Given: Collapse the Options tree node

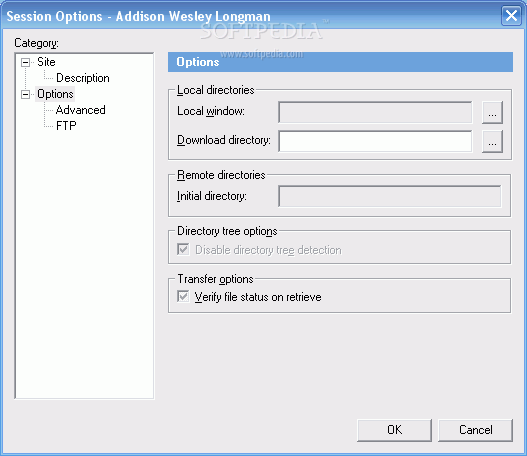Looking at the screenshot, I should [25, 94].
